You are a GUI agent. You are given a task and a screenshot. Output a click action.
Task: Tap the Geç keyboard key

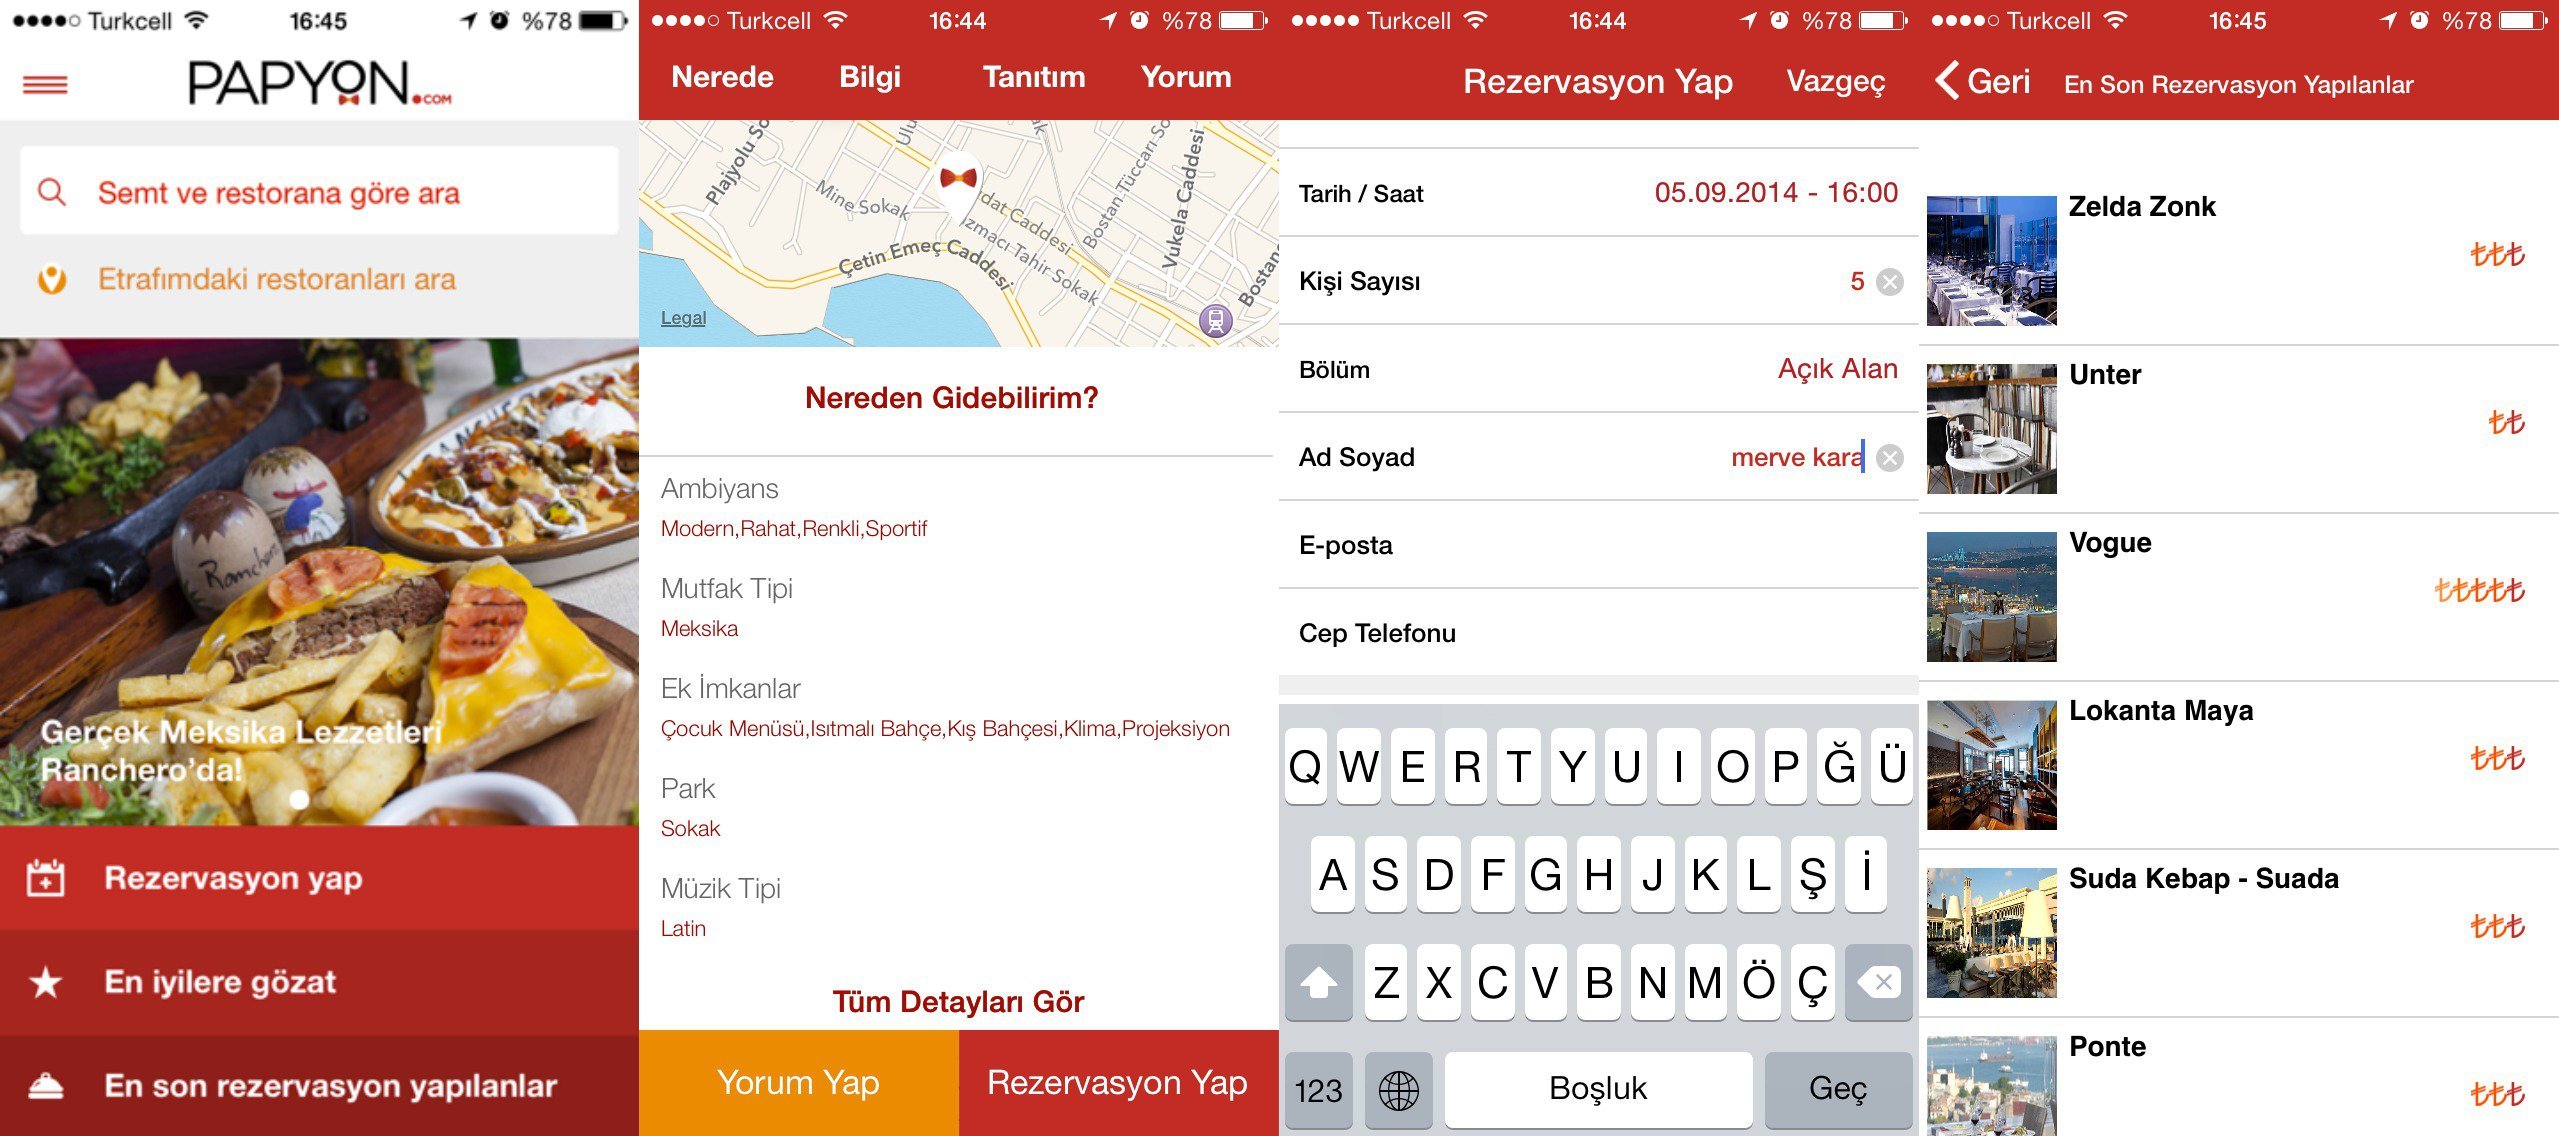coord(1838,1089)
